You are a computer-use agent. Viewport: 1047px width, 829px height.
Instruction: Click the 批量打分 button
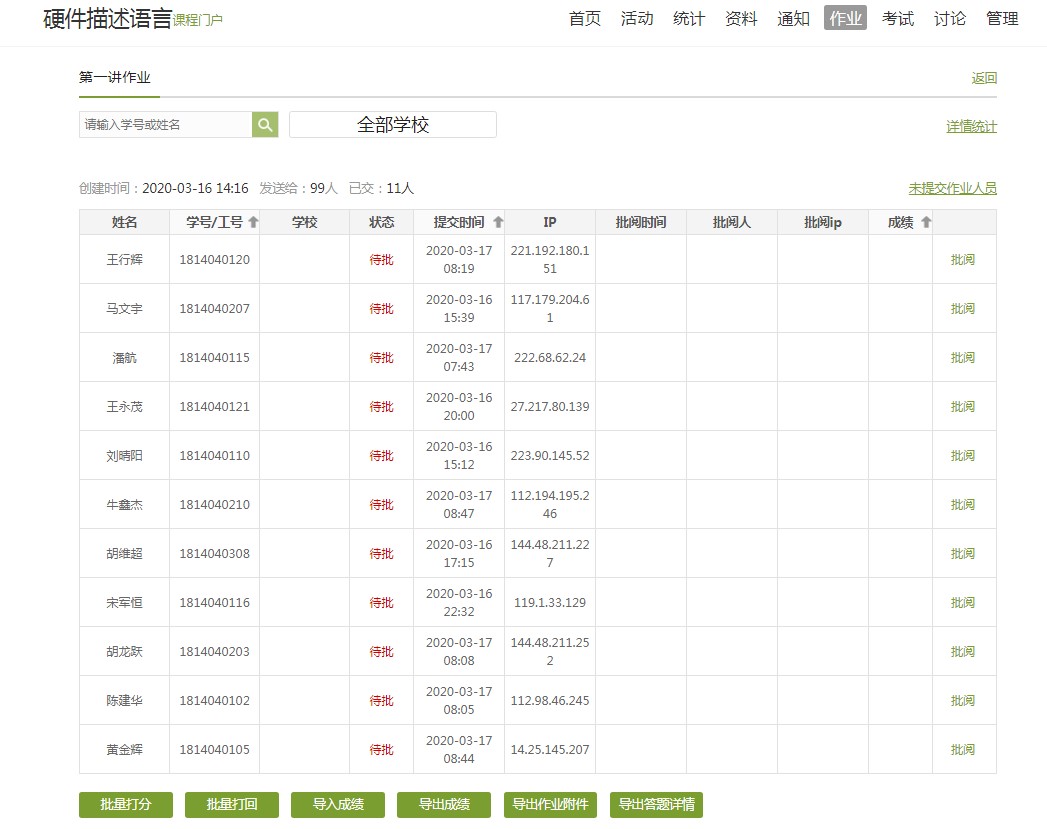(126, 805)
